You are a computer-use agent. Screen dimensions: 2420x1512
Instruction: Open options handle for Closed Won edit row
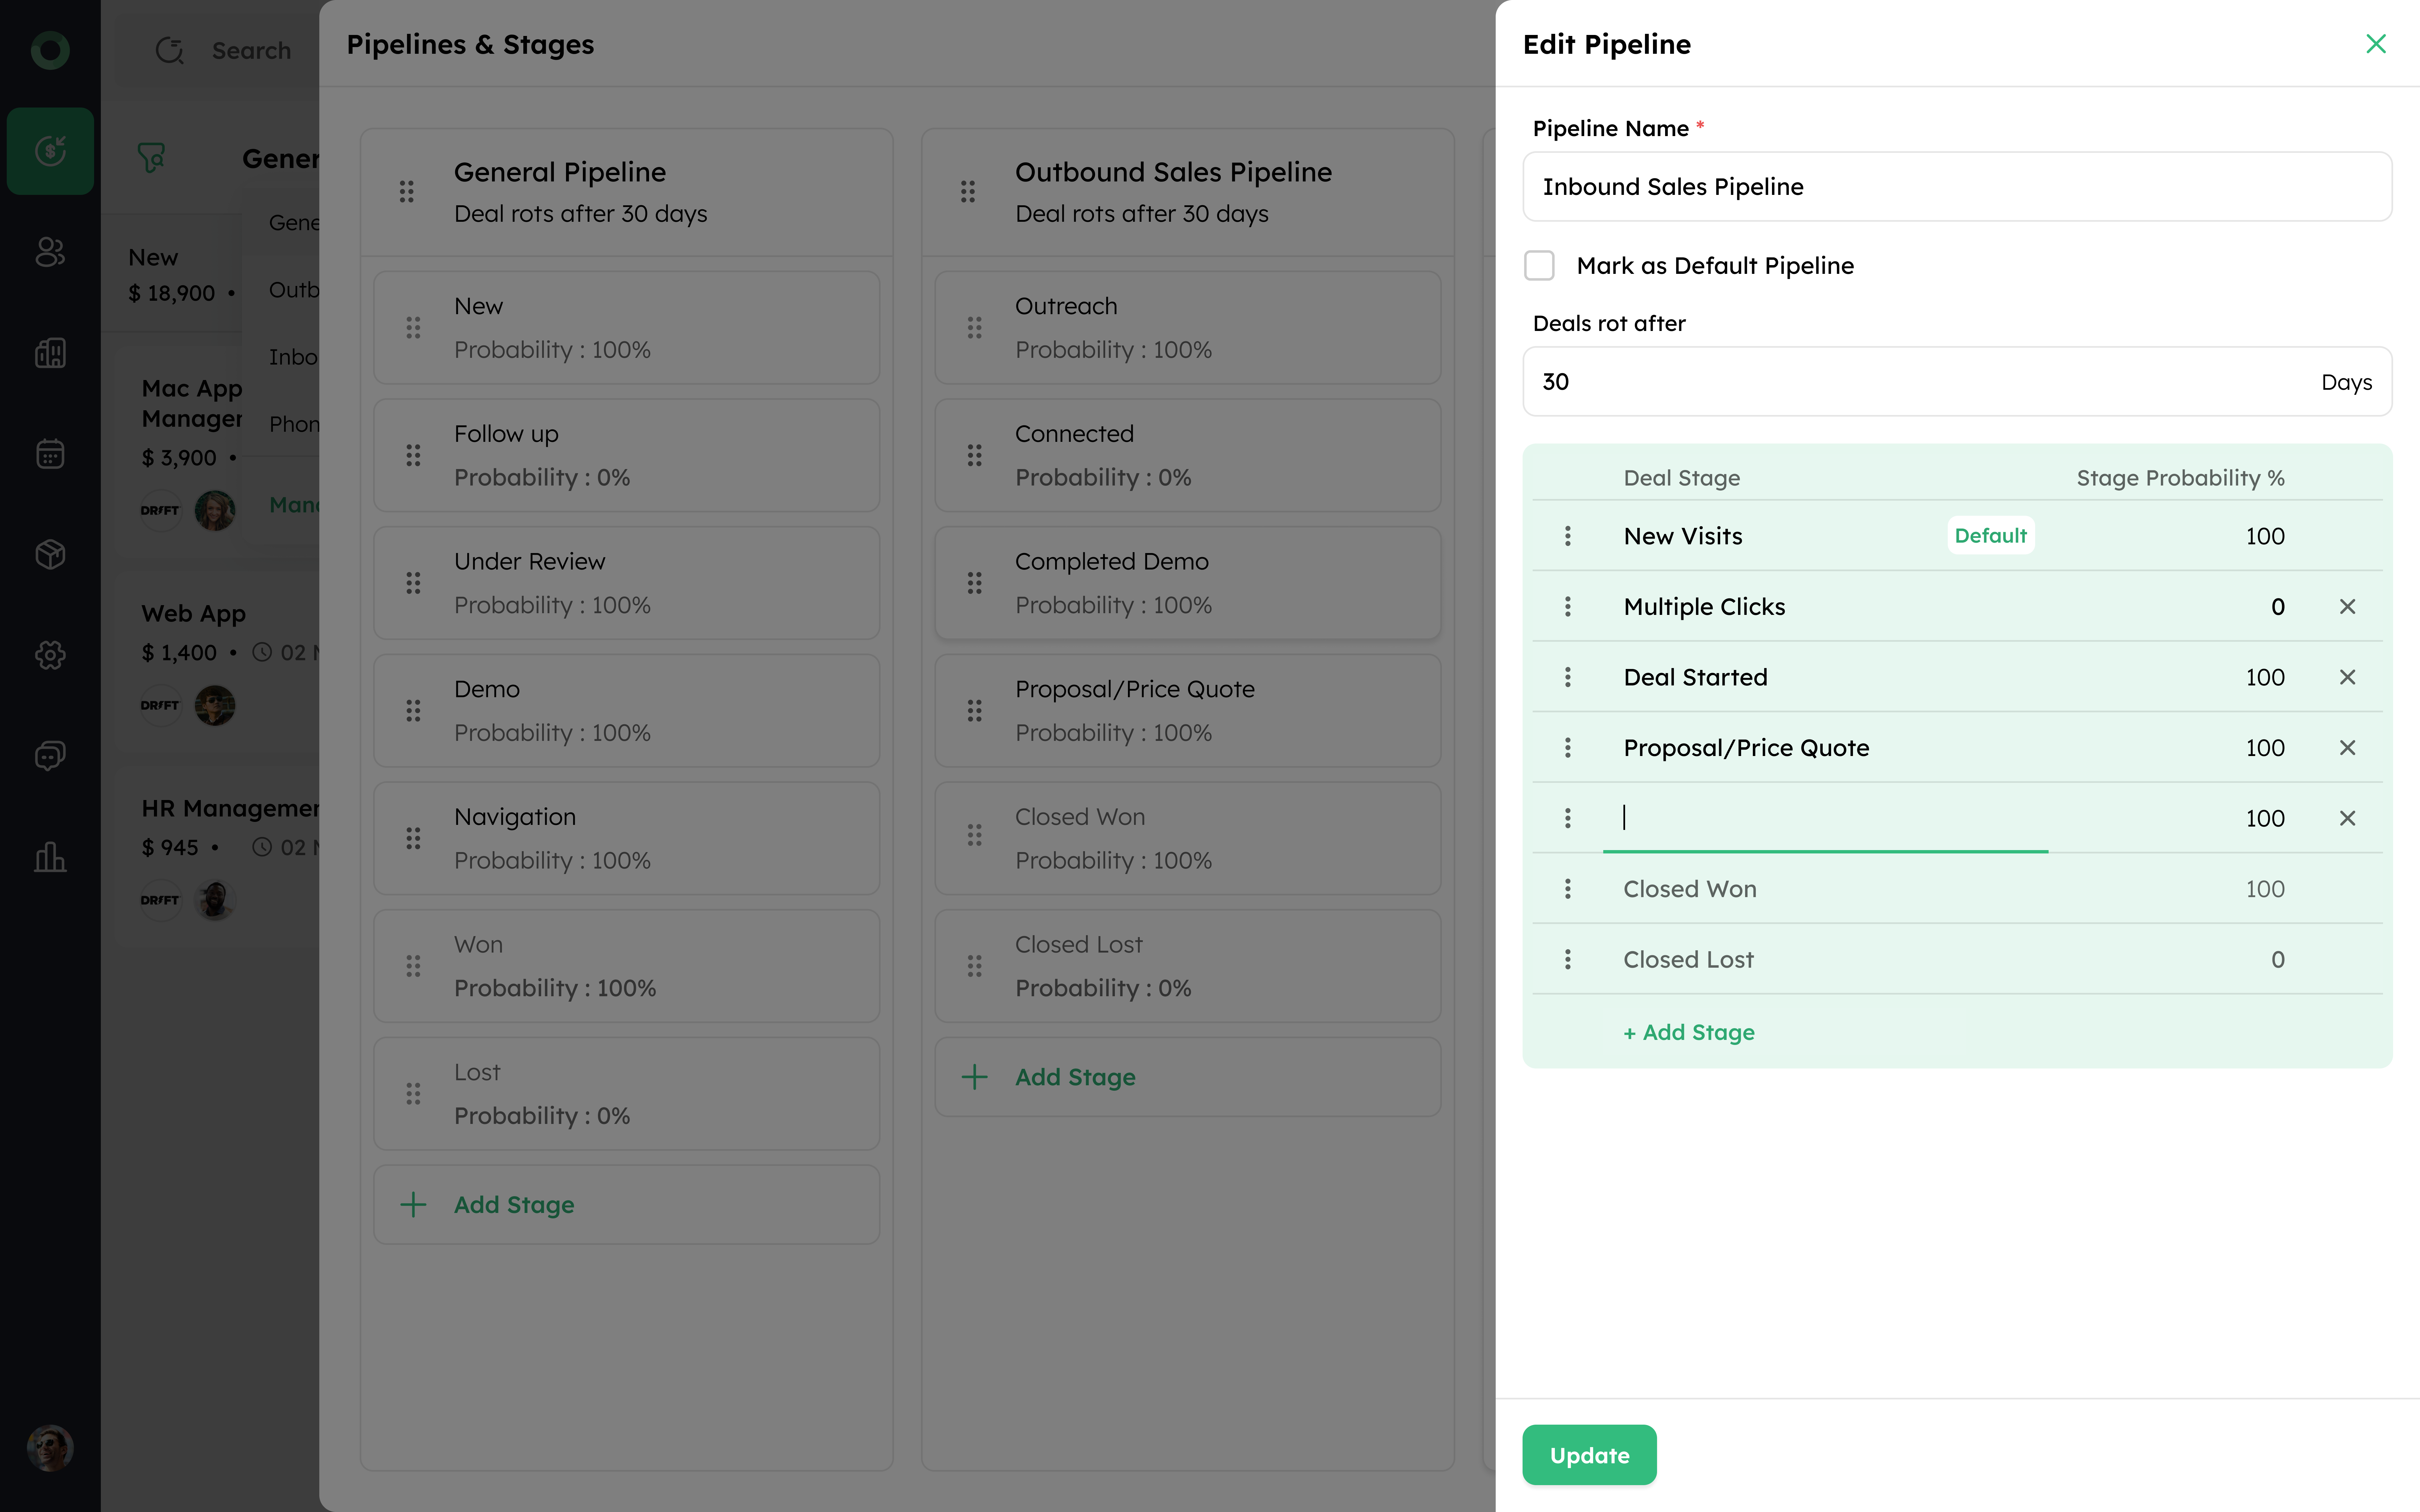(1568, 889)
